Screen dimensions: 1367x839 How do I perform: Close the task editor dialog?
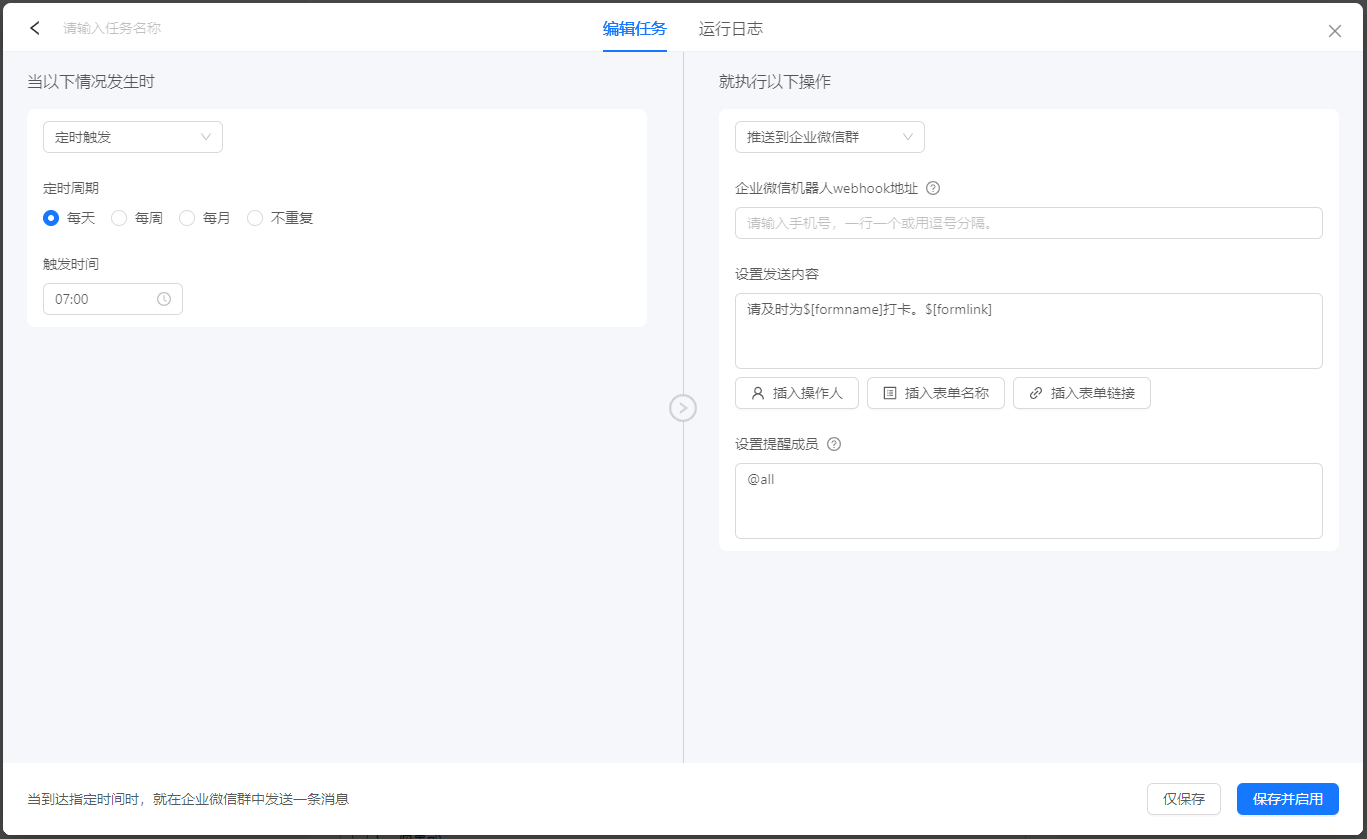(1335, 31)
